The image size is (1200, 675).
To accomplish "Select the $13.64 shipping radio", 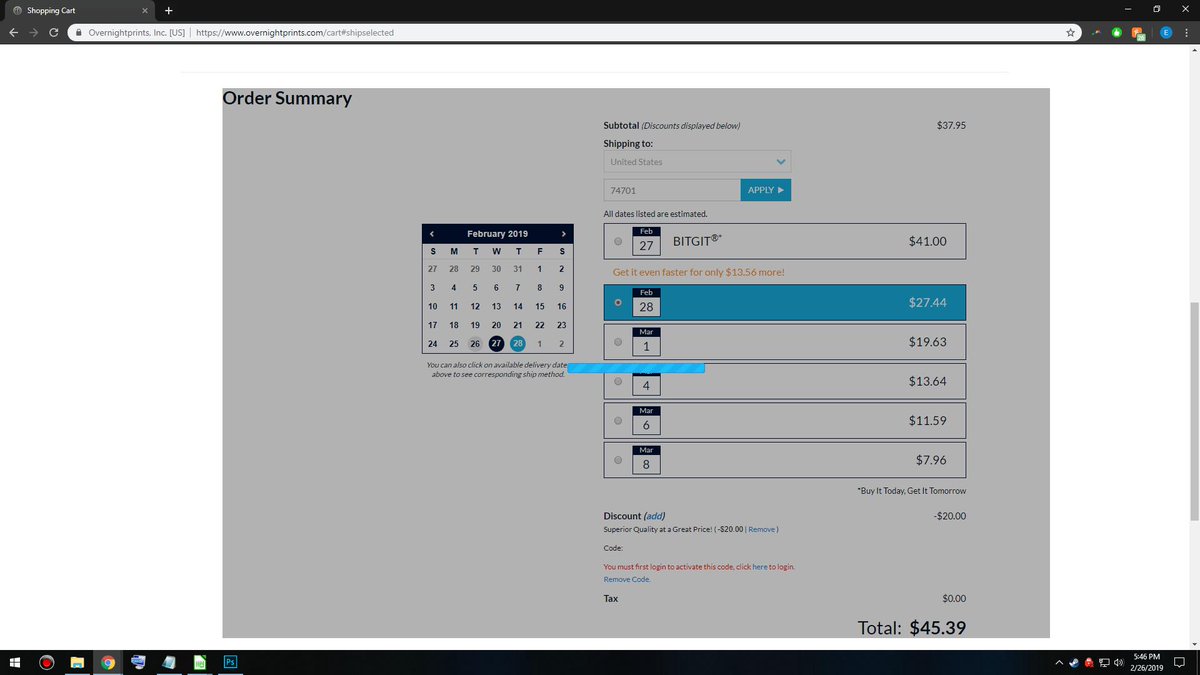I will point(618,381).
